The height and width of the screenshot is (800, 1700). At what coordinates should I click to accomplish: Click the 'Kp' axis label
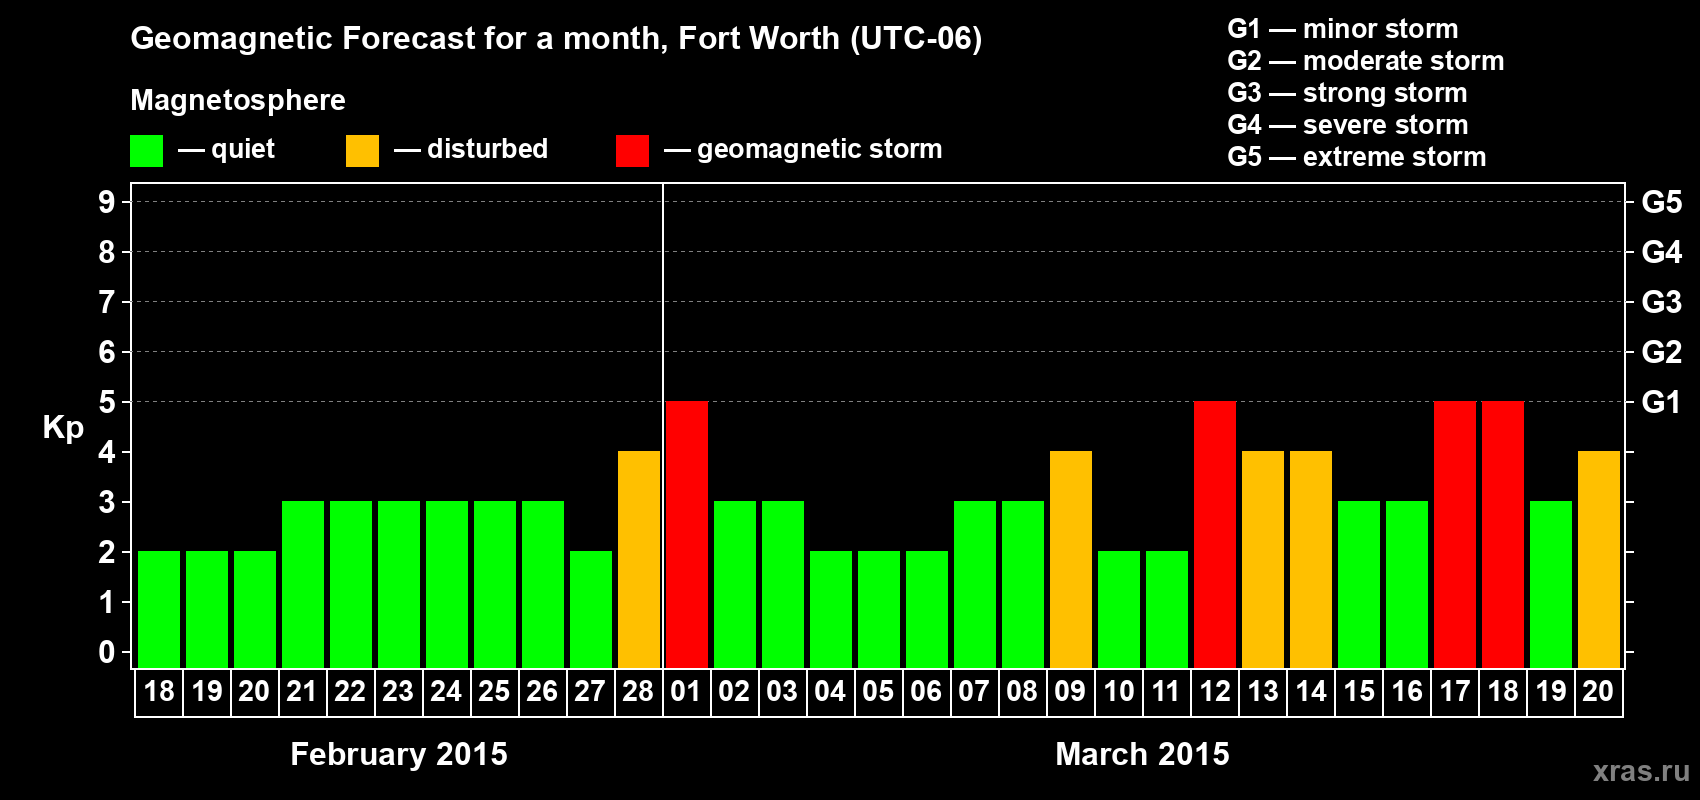pyautogui.click(x=63, y=428)
